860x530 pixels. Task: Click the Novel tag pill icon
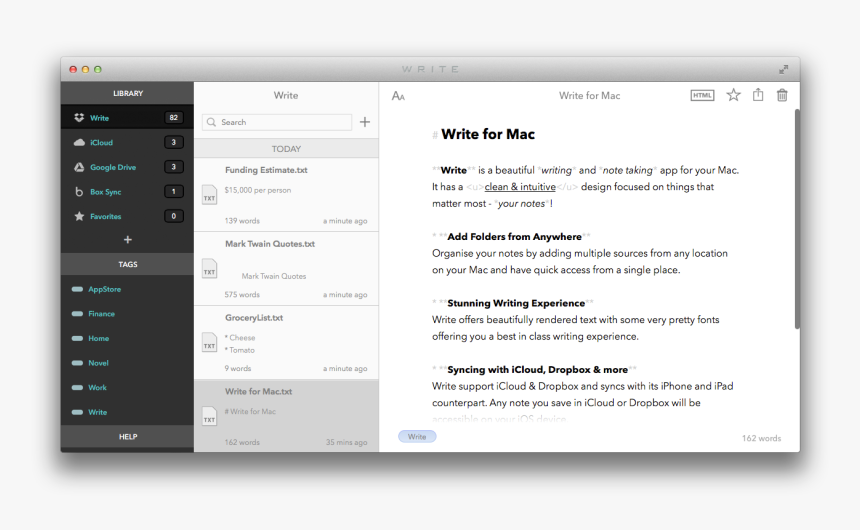pos(77,363)
